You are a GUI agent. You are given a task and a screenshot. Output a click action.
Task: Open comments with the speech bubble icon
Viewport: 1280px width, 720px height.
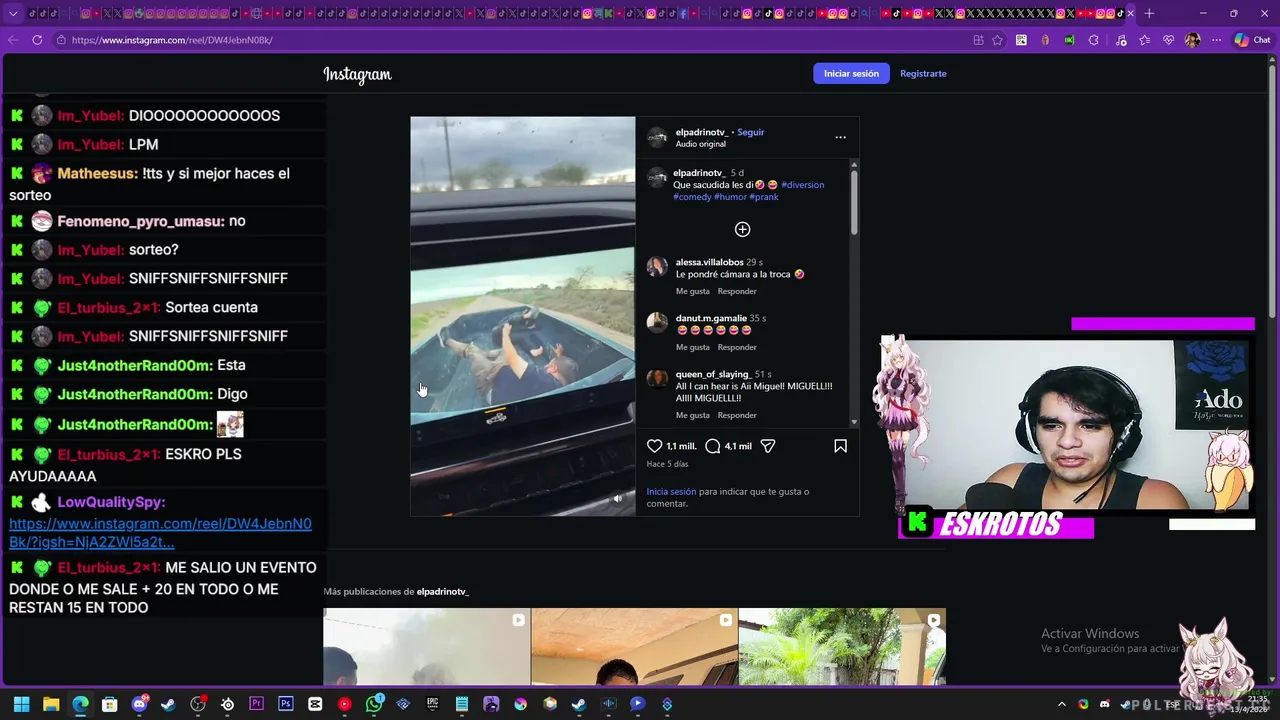(713, 446)
